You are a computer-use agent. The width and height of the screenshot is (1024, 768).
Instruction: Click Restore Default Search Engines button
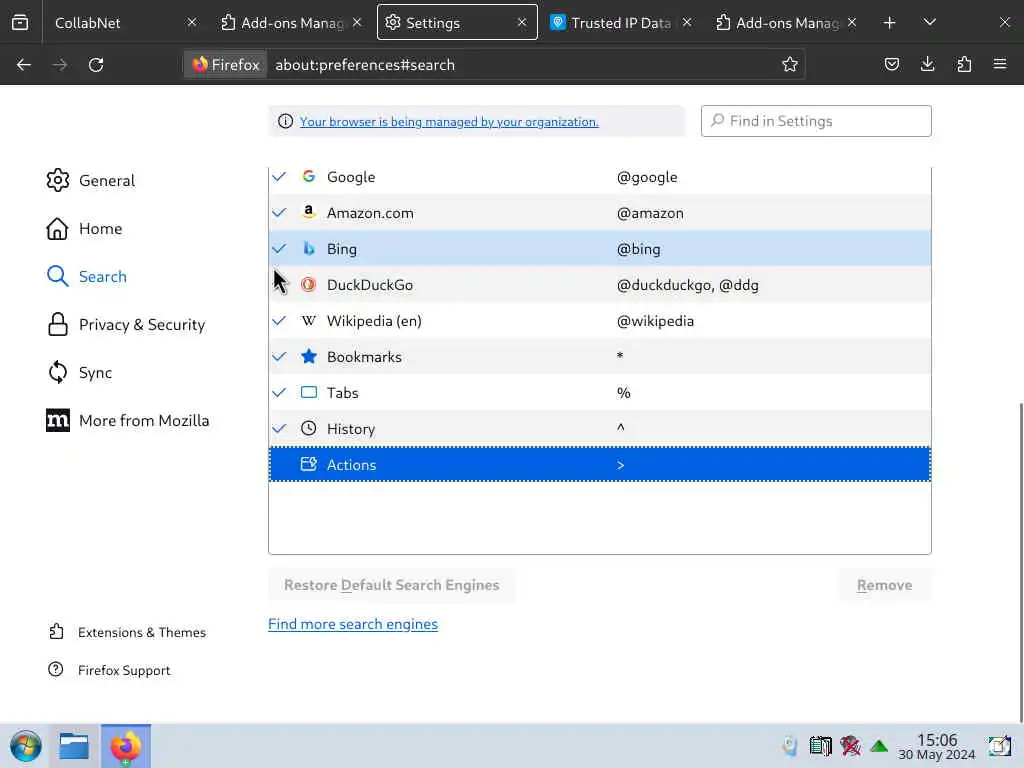click(392, 585)
